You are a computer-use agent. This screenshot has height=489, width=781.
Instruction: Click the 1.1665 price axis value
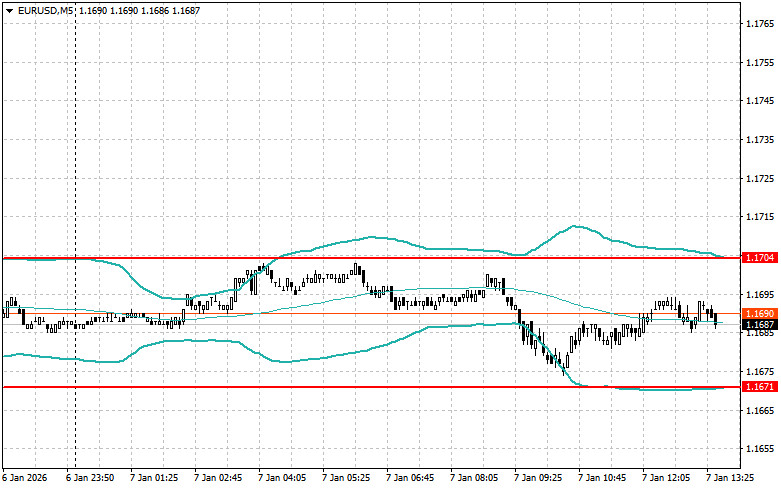click(x=760, y=410)
